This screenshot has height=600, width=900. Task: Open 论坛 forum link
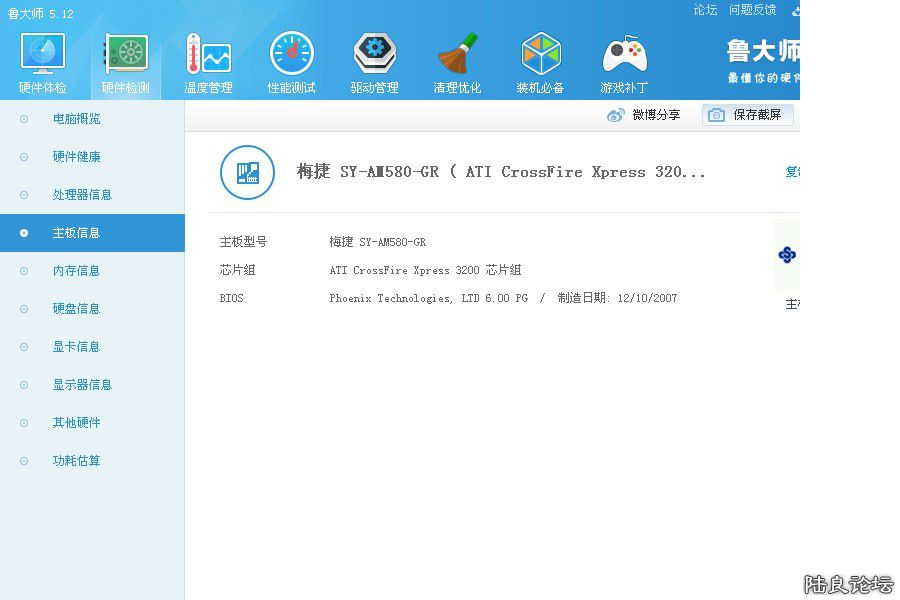705,10
